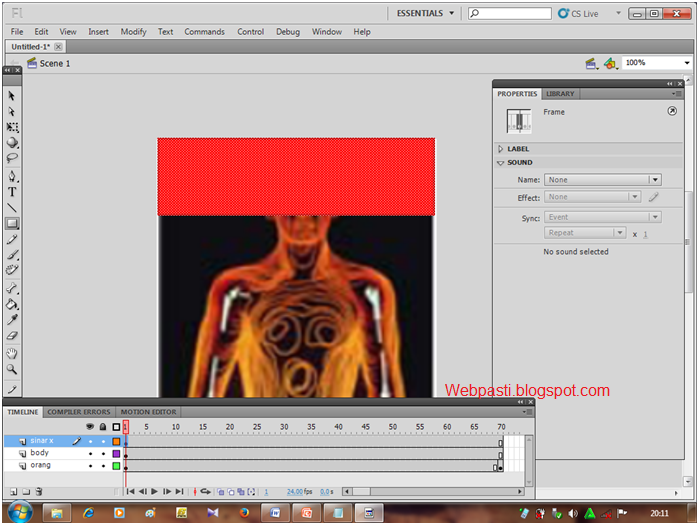Select the Hand tool
699x525 pixels.
[12, 353]
